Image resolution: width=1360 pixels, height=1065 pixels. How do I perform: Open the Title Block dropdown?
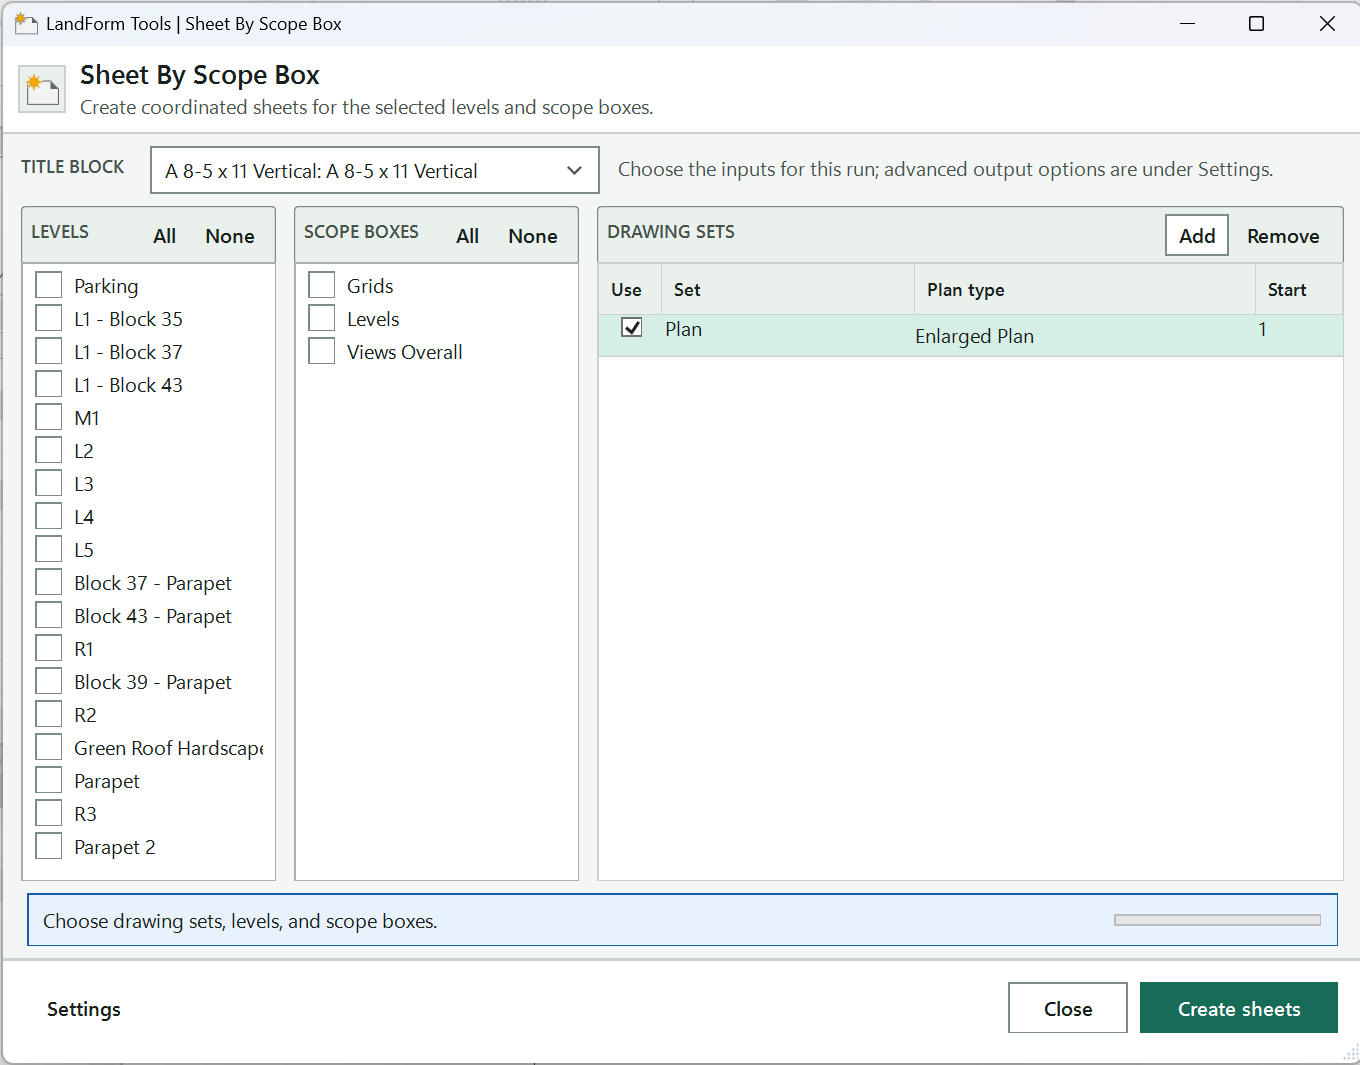pyautogui.click(x=375, y=170)
